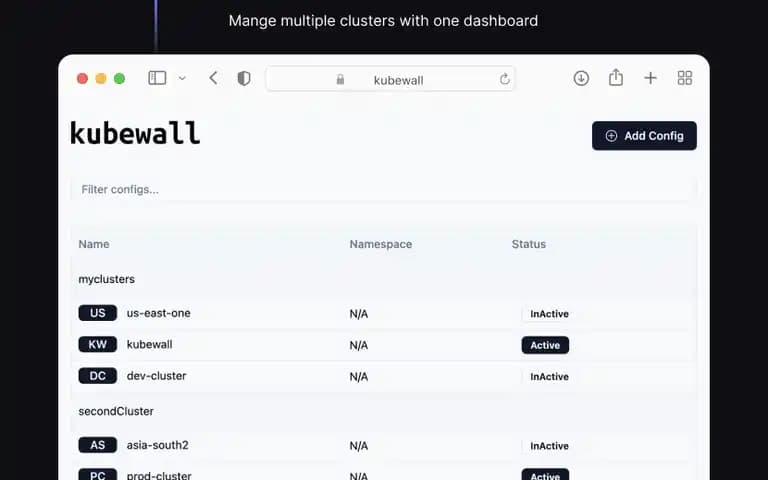Viewport: 768px width, 480px height.
Task: Click the AS cluster badge
Action: [x=97, y=445]
